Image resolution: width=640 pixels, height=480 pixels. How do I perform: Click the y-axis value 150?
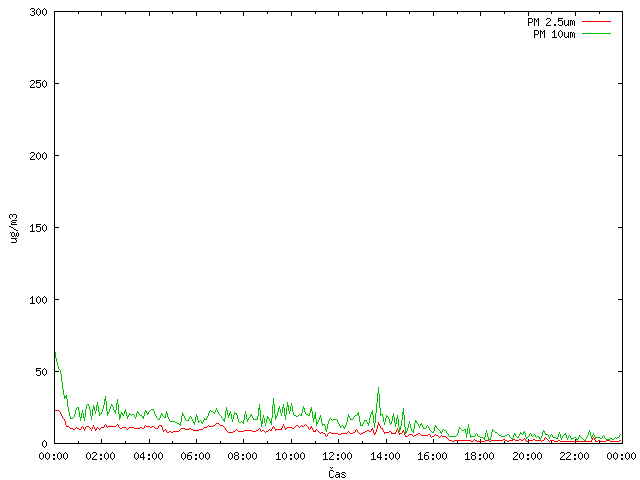38,228
